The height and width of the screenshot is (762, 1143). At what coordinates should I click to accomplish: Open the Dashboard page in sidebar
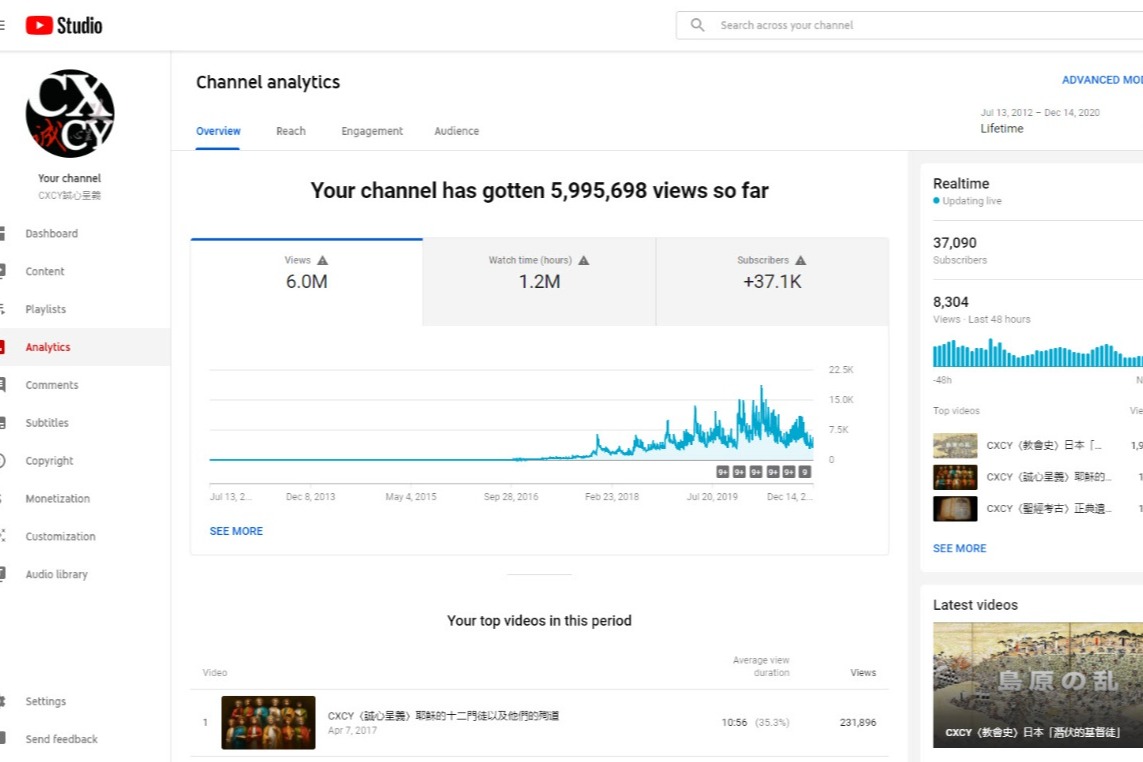coord(51,234)
